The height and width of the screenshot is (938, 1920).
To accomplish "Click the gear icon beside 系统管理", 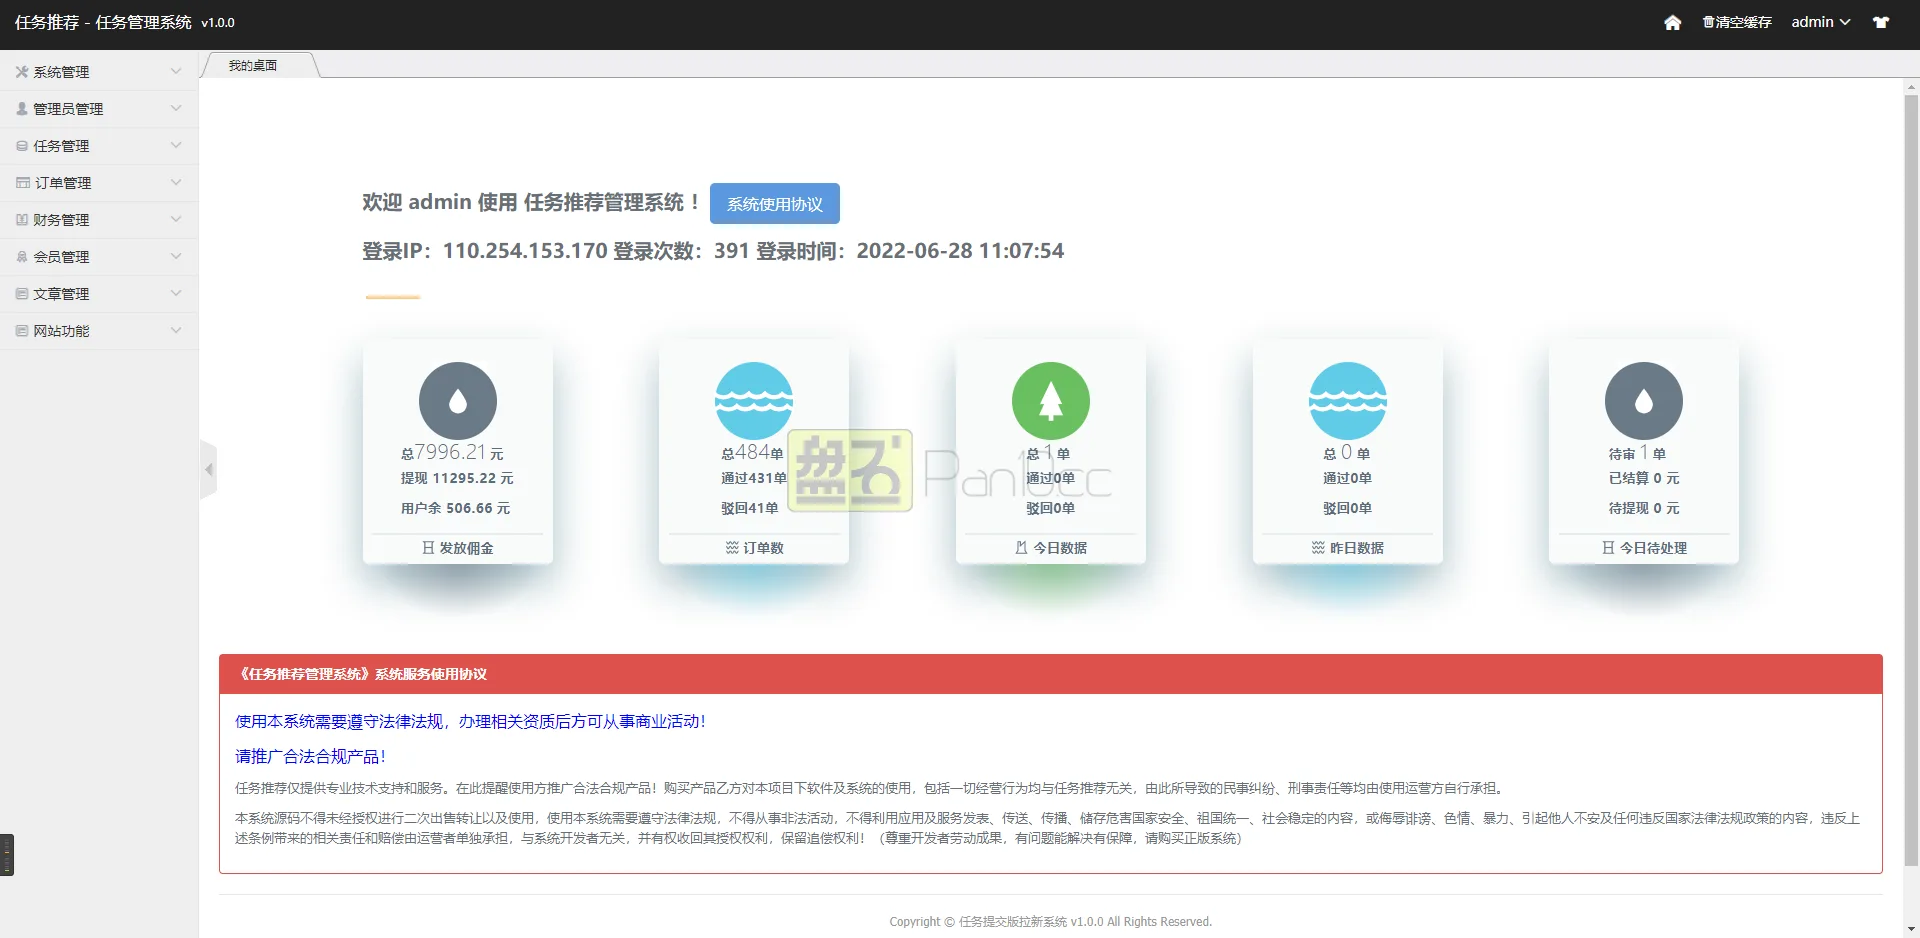I will point(20,71).
